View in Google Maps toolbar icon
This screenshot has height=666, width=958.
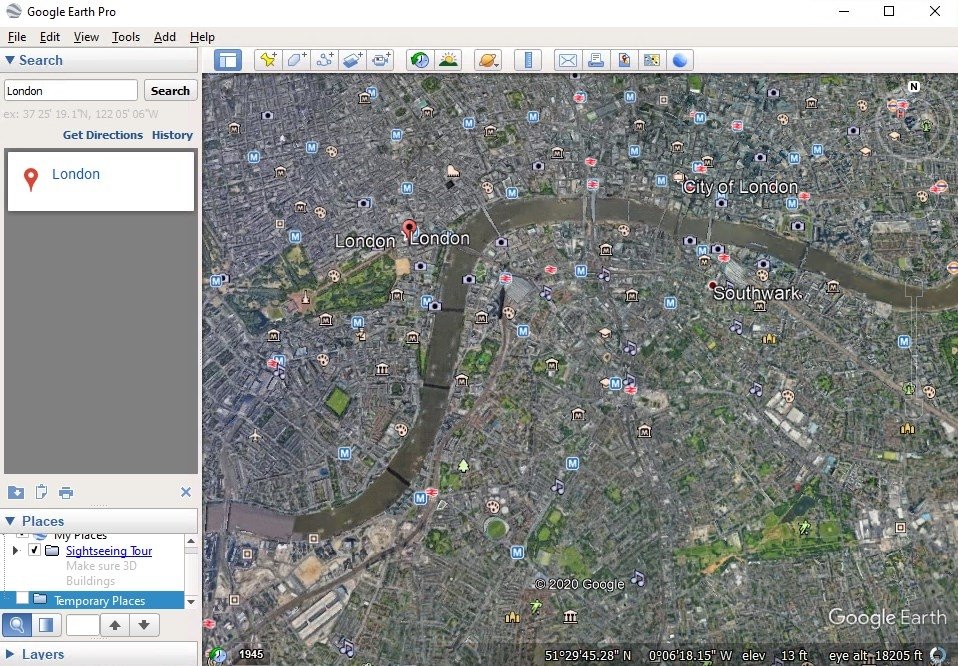652,60
